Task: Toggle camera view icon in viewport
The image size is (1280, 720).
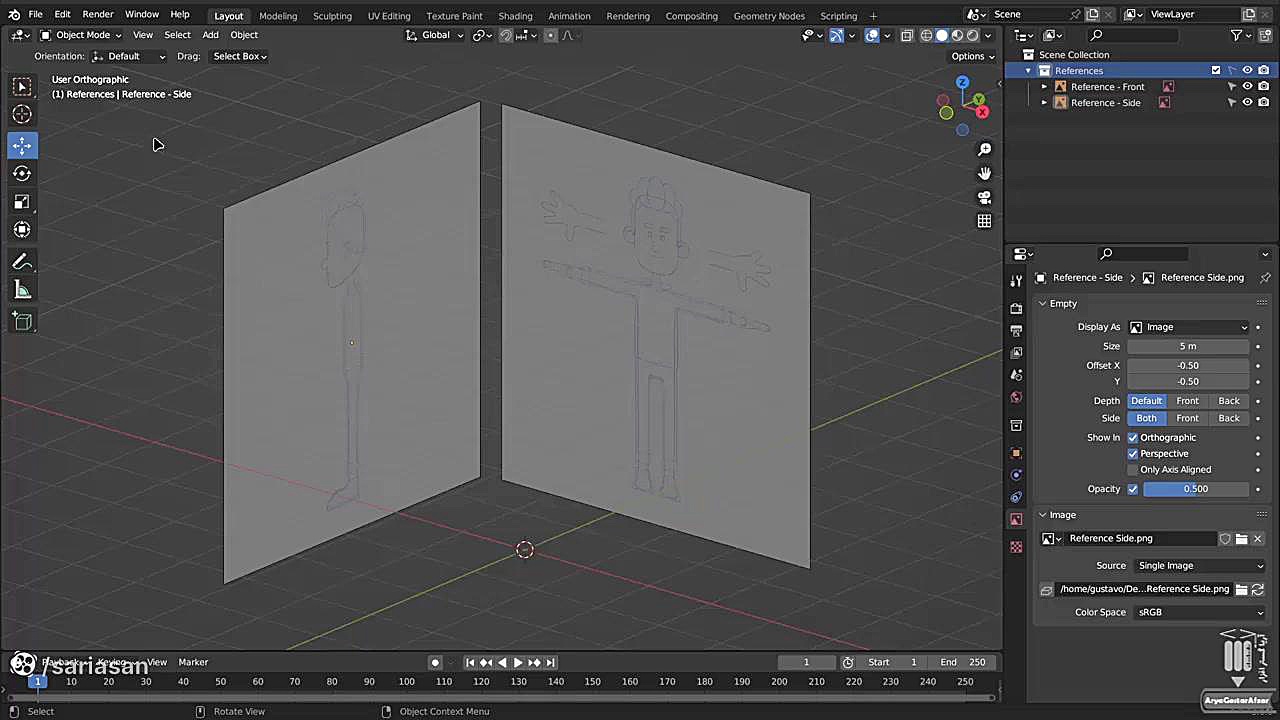Action: pyautogui.click(x=984, y=197)
